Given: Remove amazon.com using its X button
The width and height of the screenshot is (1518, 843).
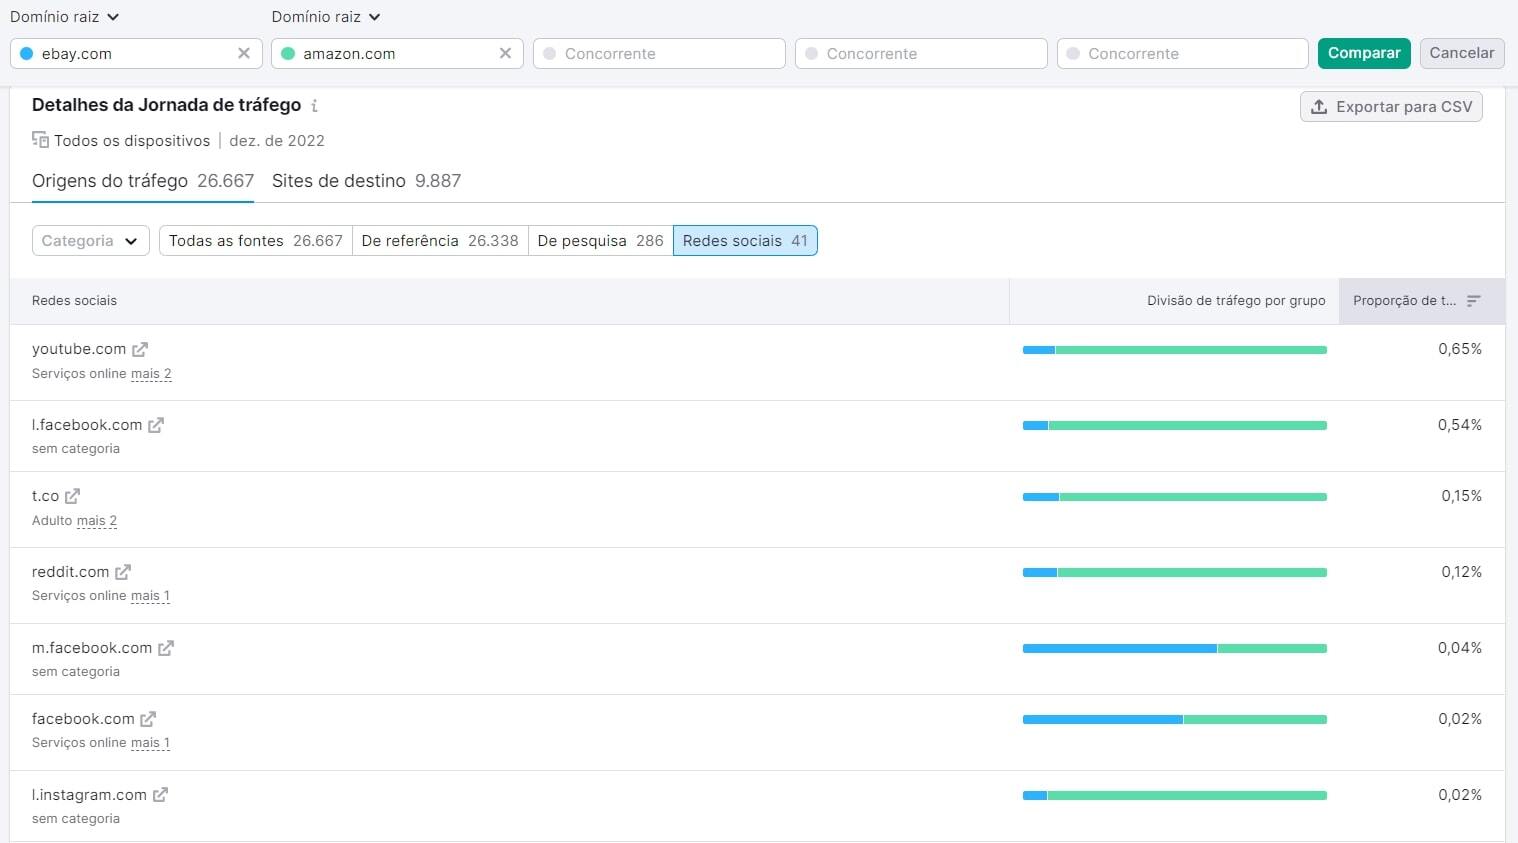Looking at the screenshot, I should (505, 53).
